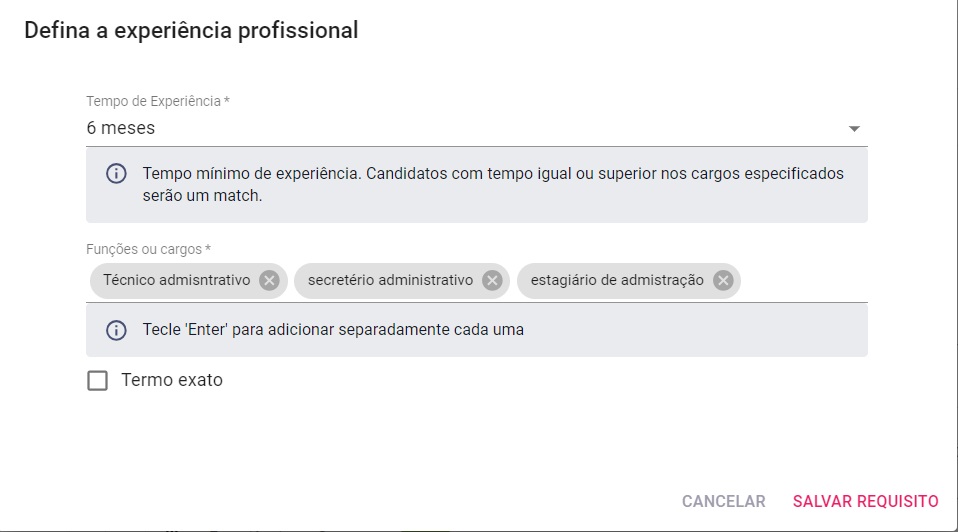
Task: Click SALVAR REQUISITO to save
Action: point(865,501)
